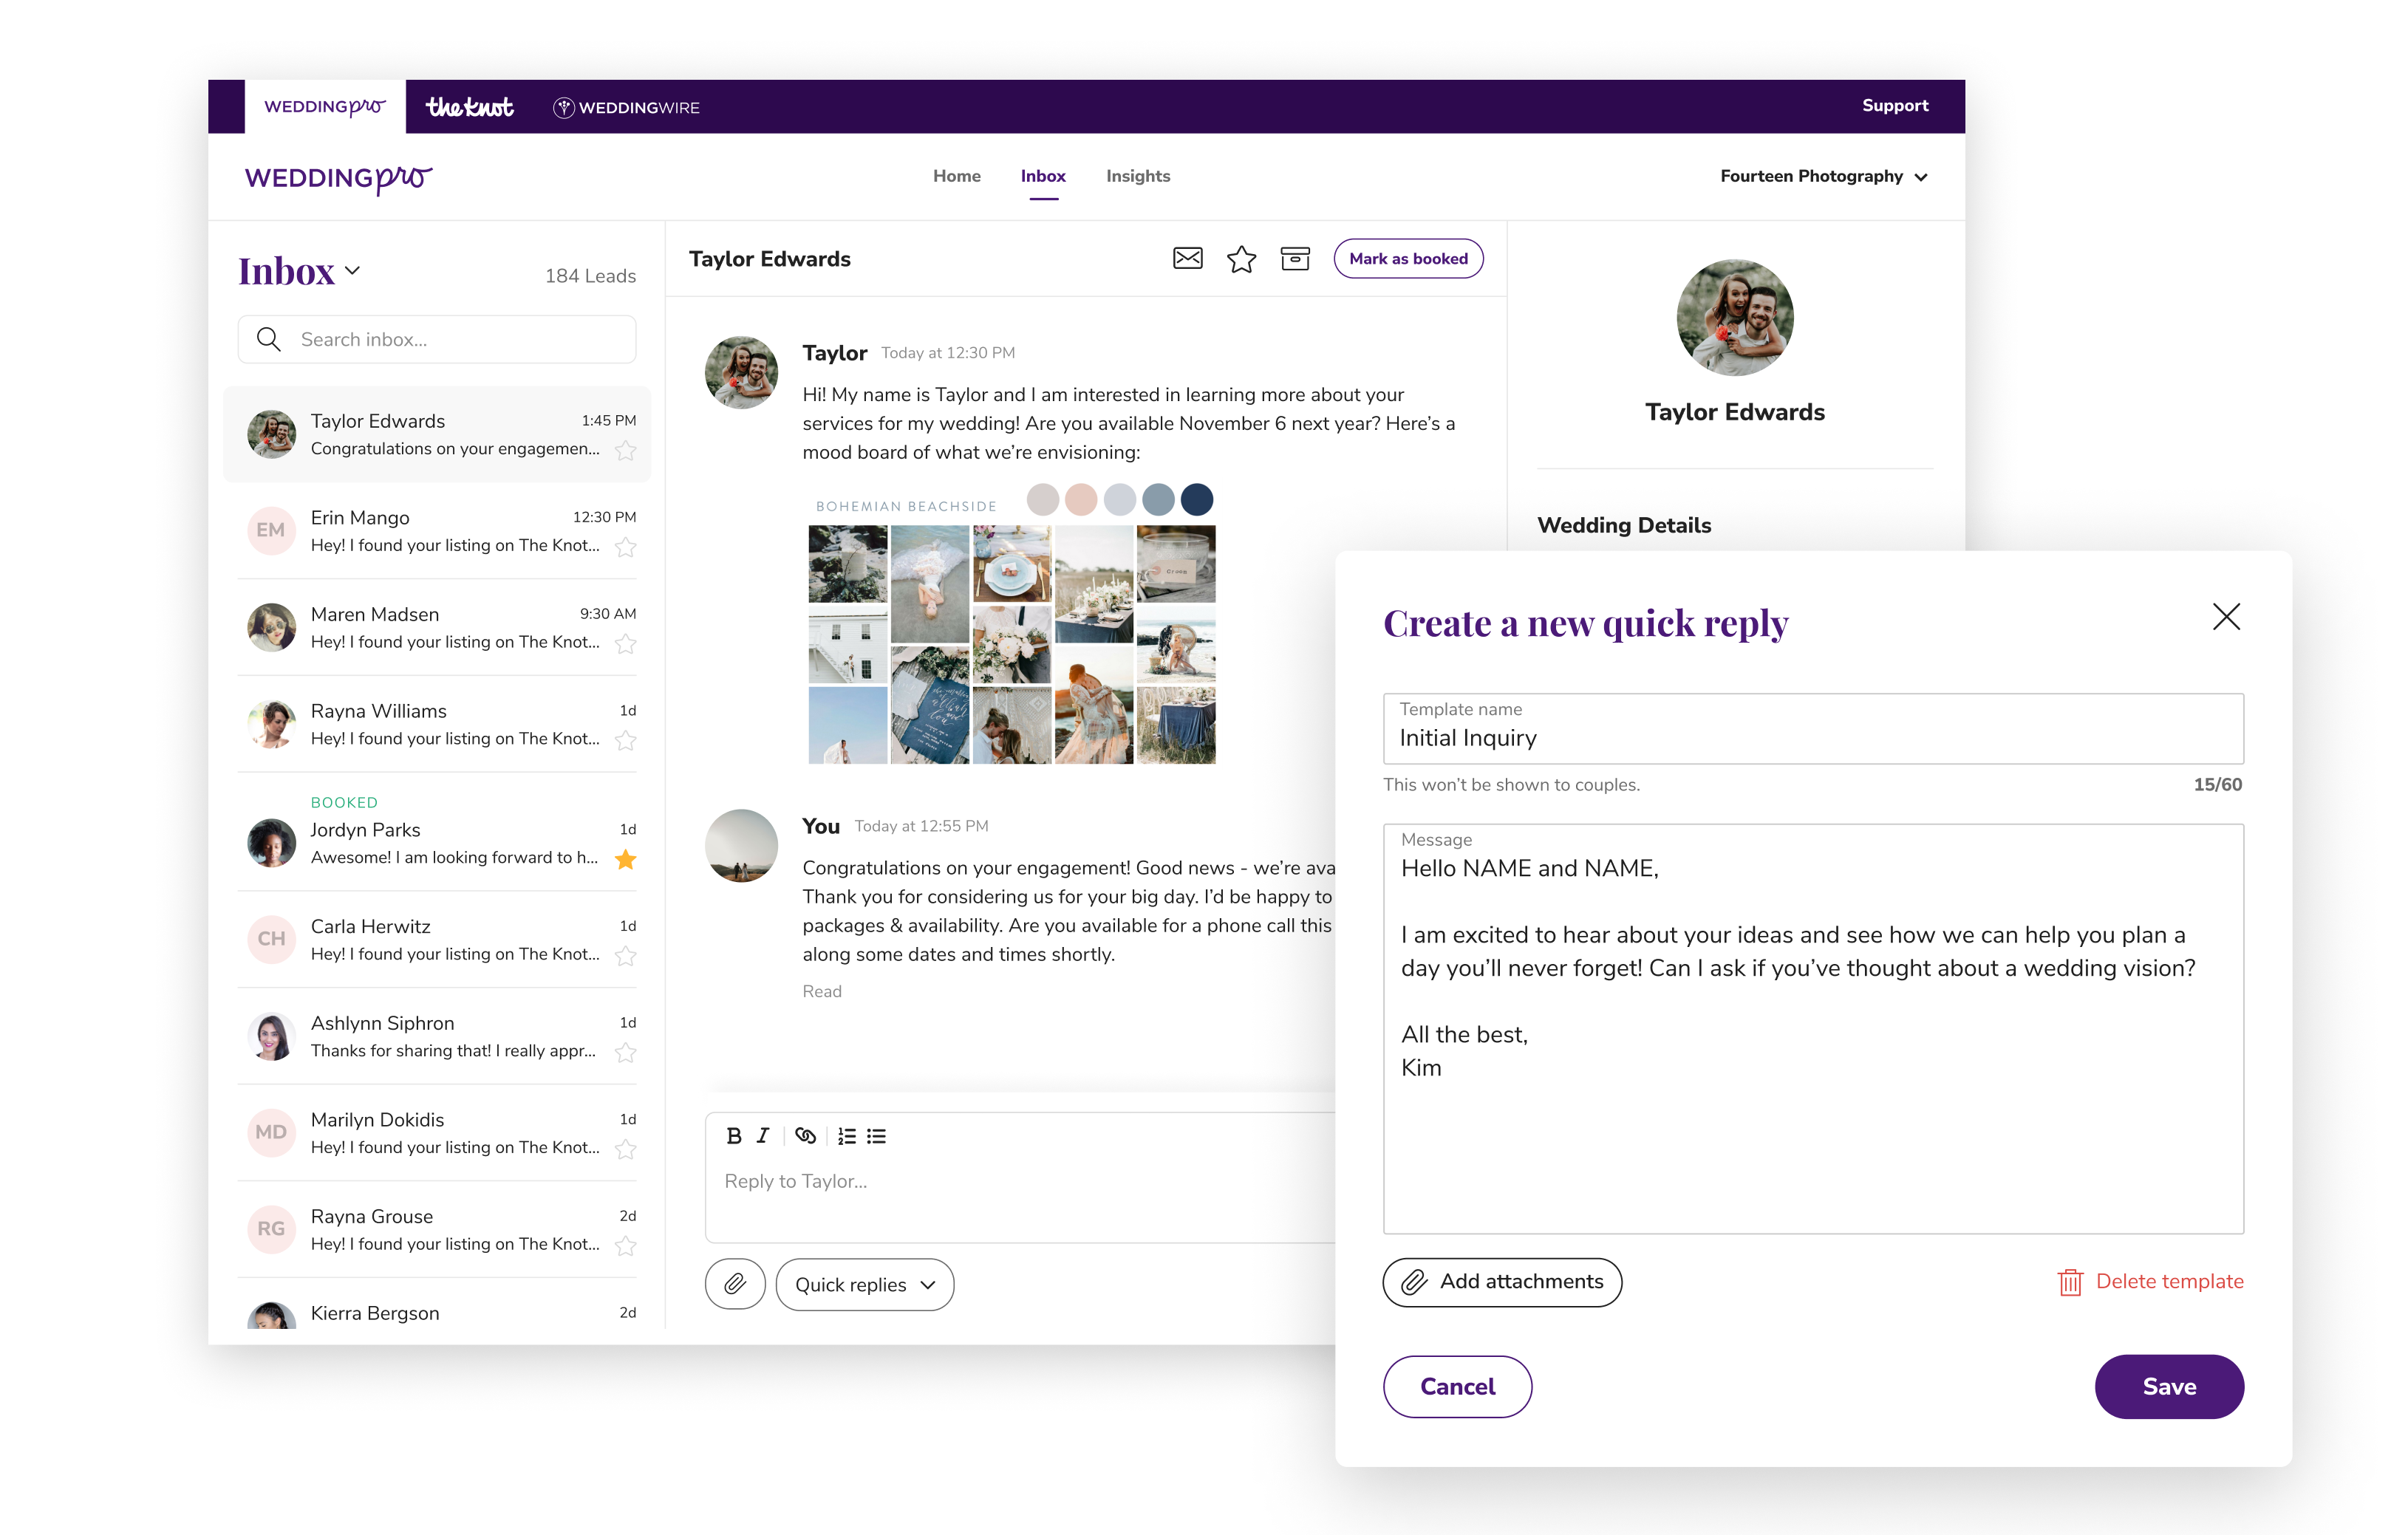The image size is (2408, 1535).
Task: Open the Insights tab
Action: coord(1137,176)
